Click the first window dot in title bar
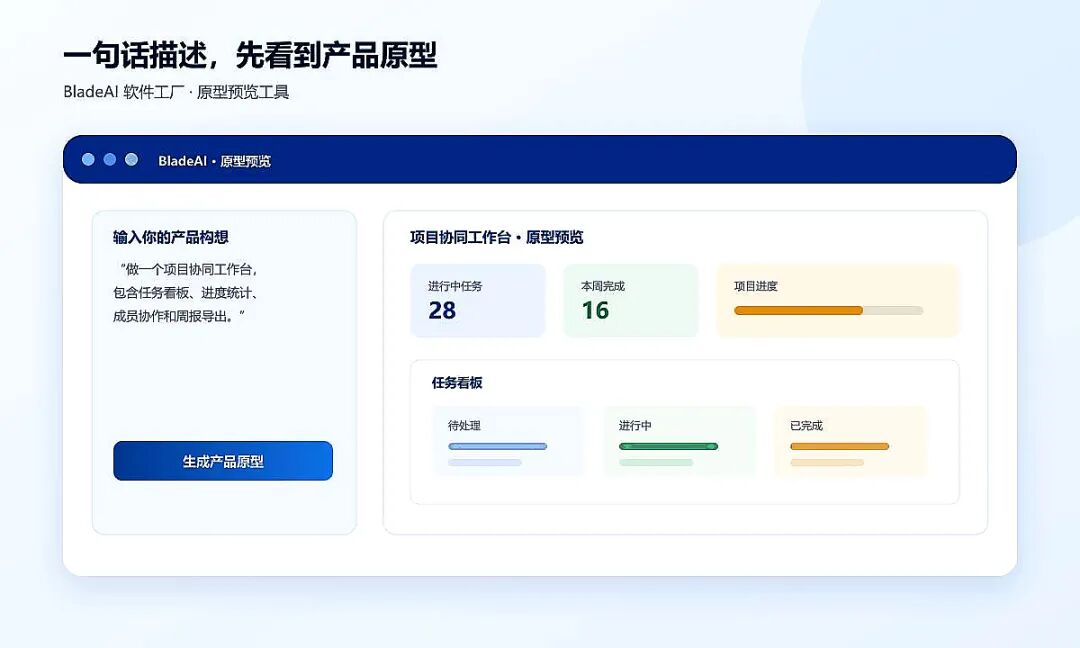The width and height of the screenshot is (1080, 648). coord(88,160)
